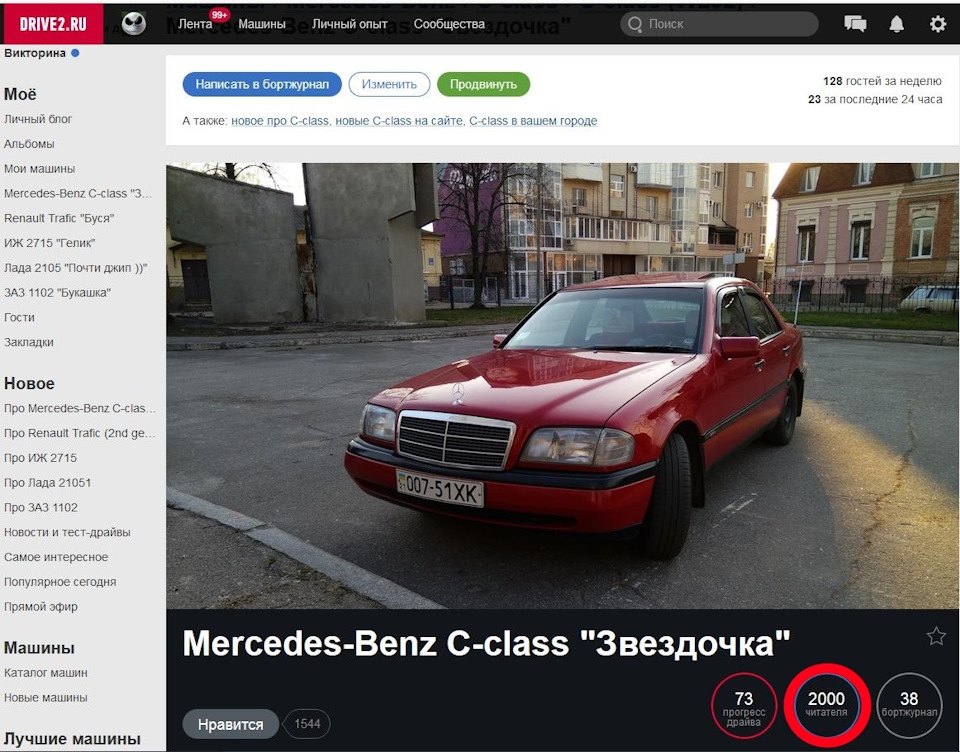Open the settings gear icon
Screen dimensions: 960x752
click(x=937, y=24)
